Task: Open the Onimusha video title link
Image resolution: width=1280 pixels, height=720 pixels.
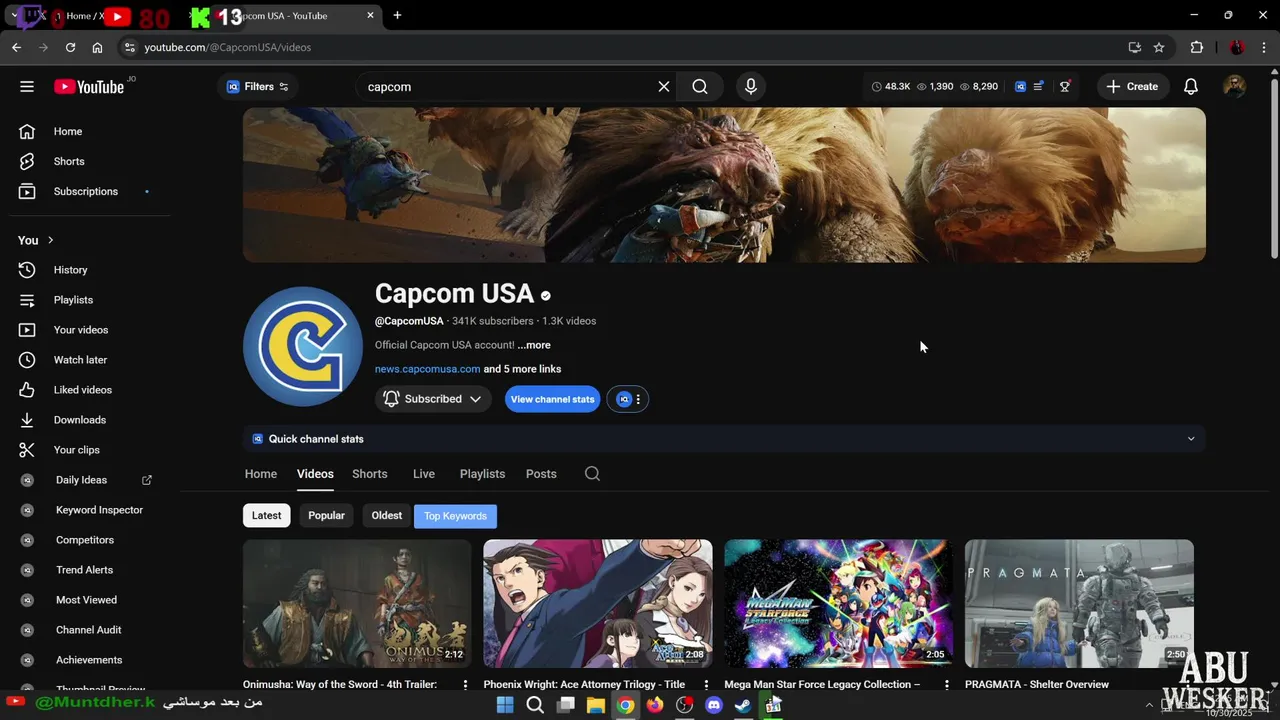Action: coord(340,685)
